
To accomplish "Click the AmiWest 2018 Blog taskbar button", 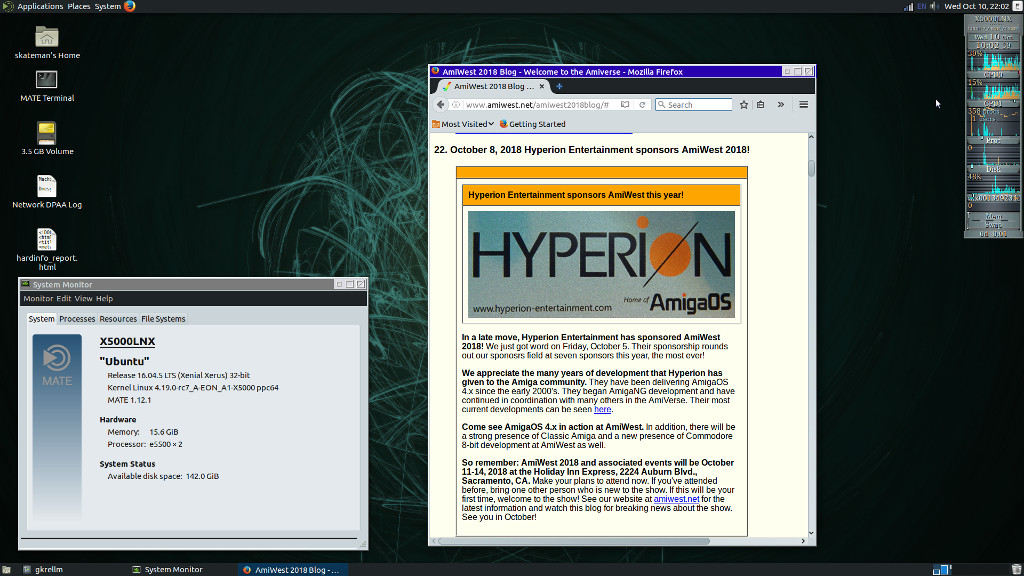I will [291, 569].
